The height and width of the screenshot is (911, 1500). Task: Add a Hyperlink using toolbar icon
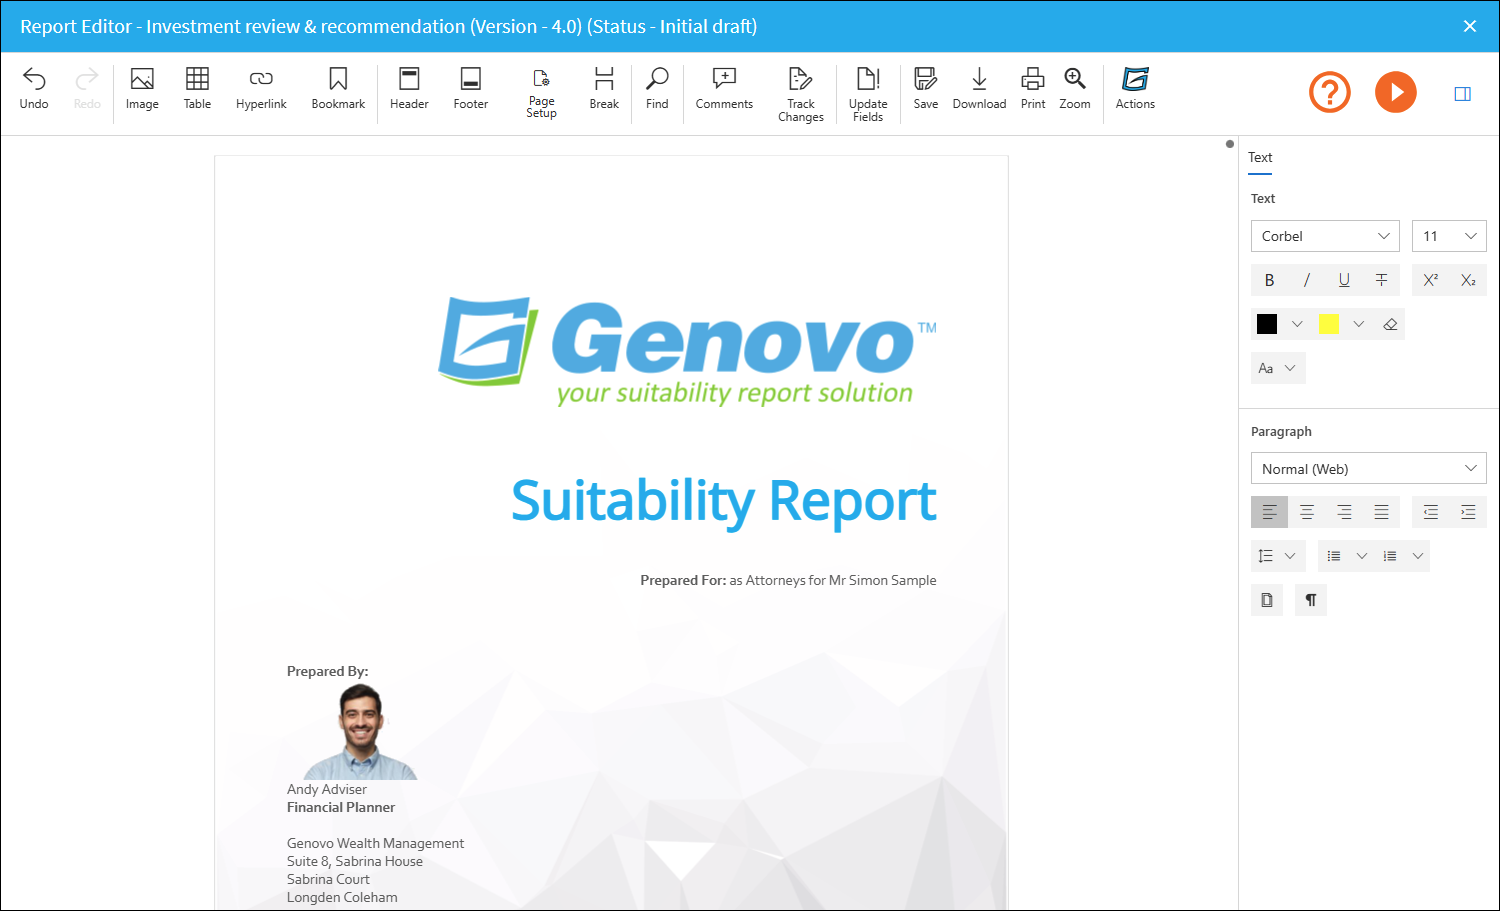261,89
